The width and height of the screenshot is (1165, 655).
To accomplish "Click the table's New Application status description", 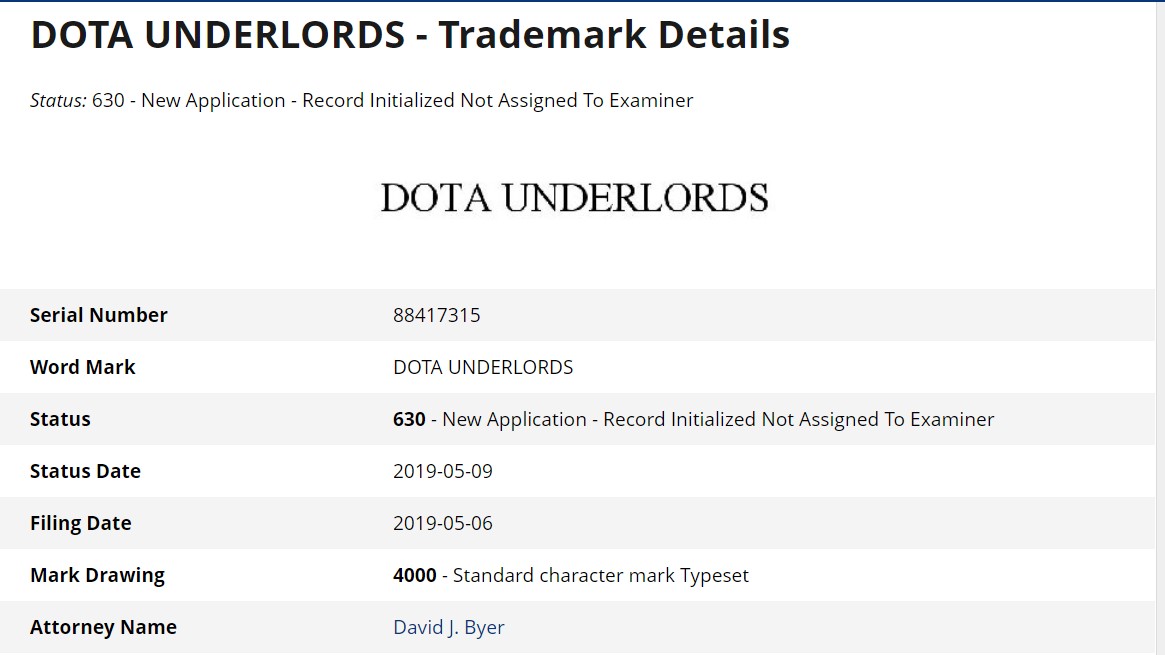I will tap(718, 420).
